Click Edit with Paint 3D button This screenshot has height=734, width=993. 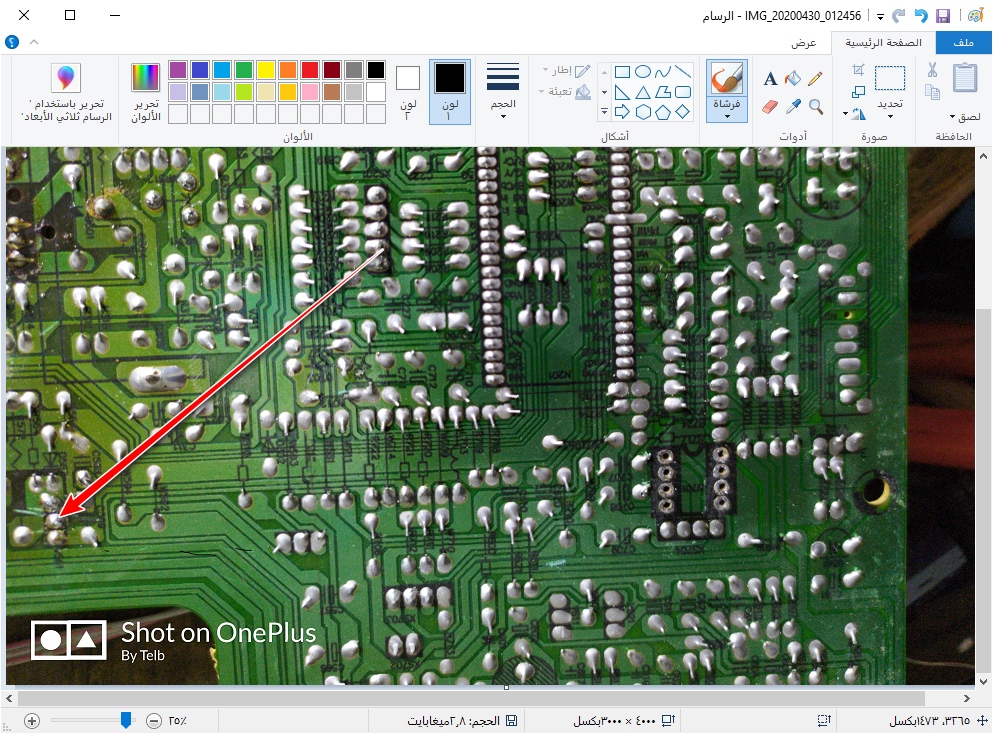click(x=66, y=91)
